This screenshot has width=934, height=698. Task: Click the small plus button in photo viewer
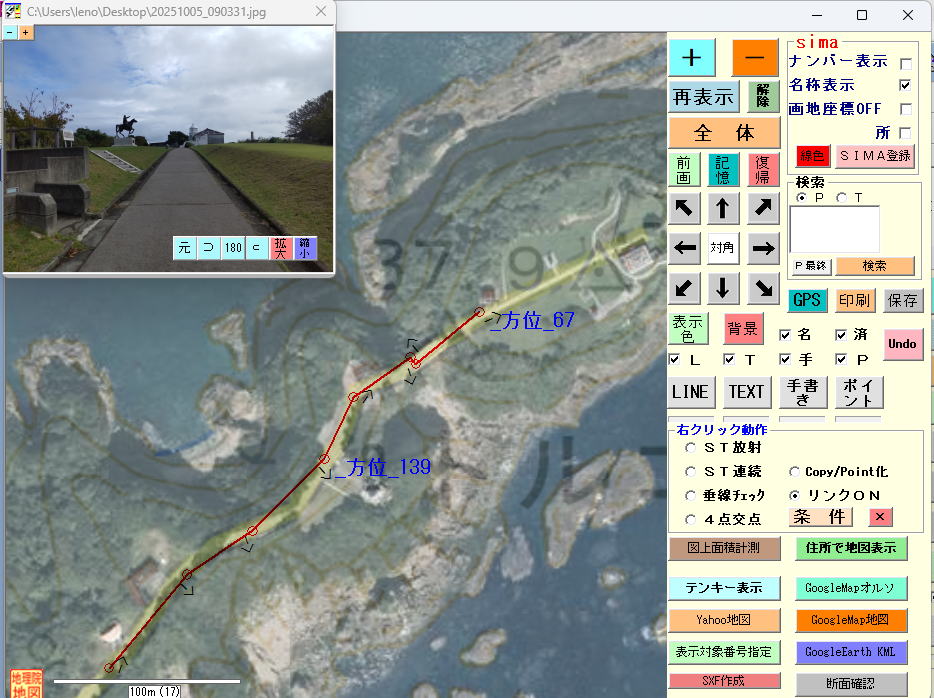point(26,32)
